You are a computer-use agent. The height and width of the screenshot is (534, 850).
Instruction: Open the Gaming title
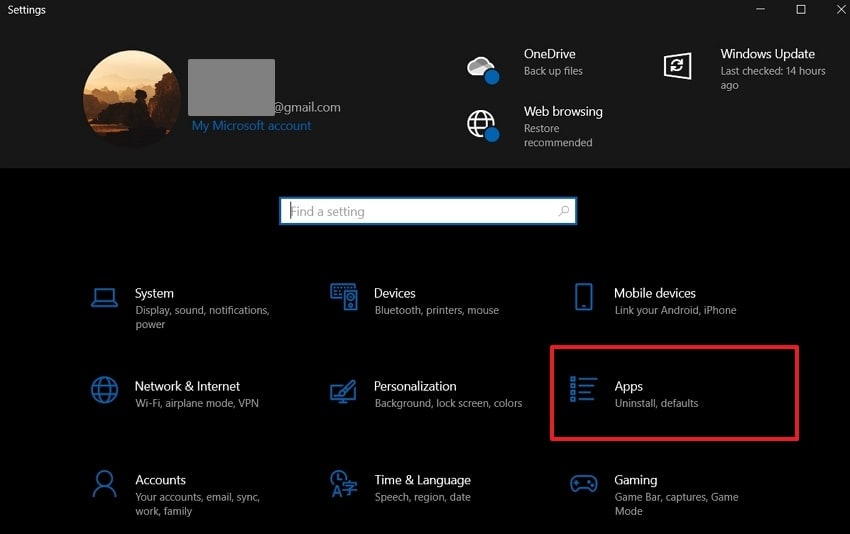[x=635, y=480]
